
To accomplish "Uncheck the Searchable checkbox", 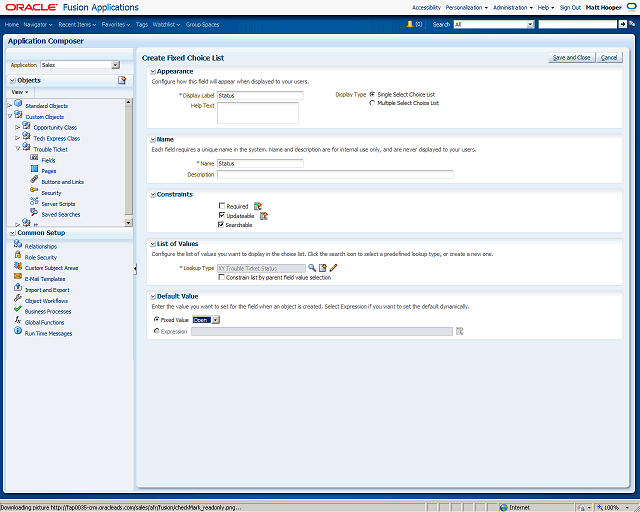I will [221, 225].
